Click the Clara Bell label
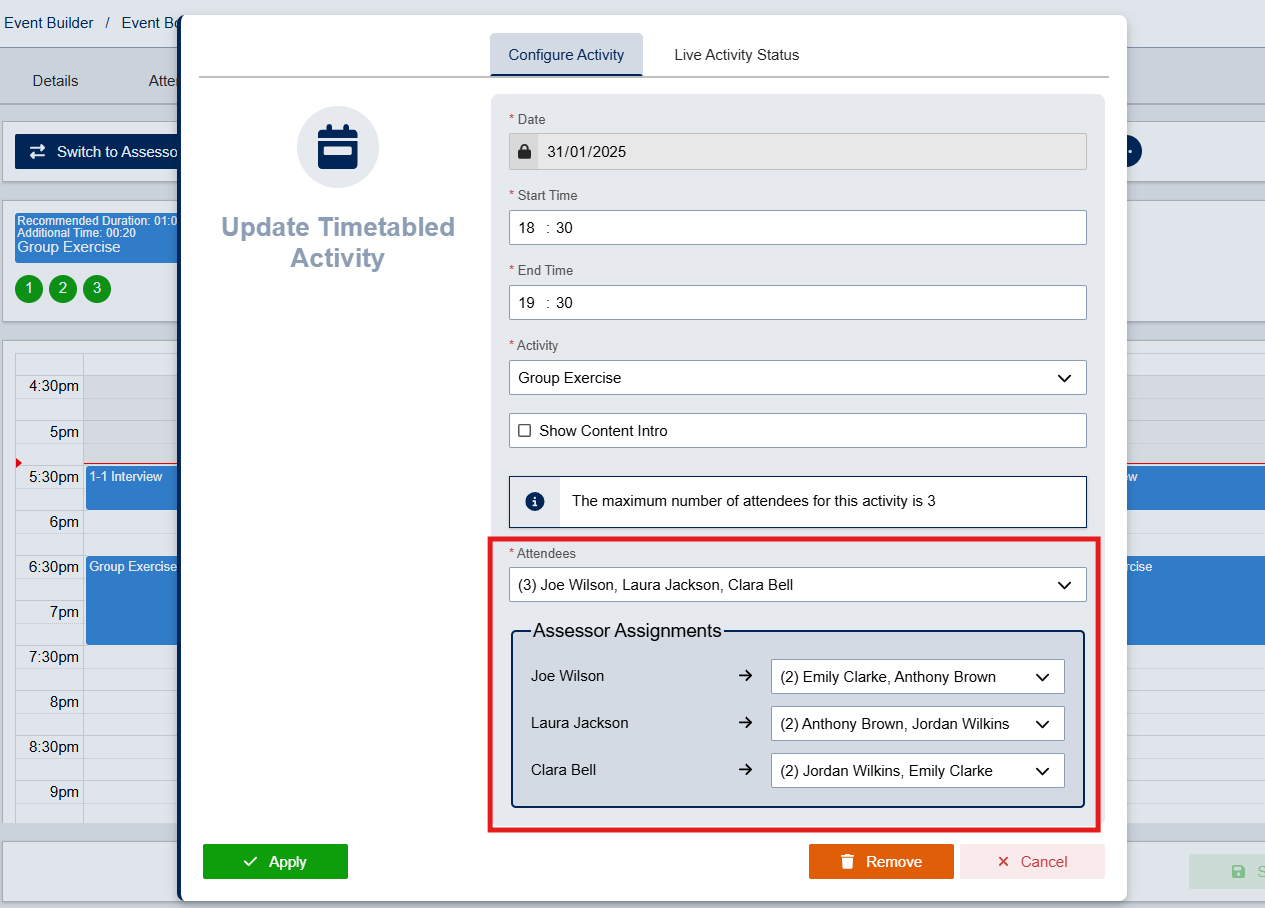1265x908 pixels. [x=564, y=770]
